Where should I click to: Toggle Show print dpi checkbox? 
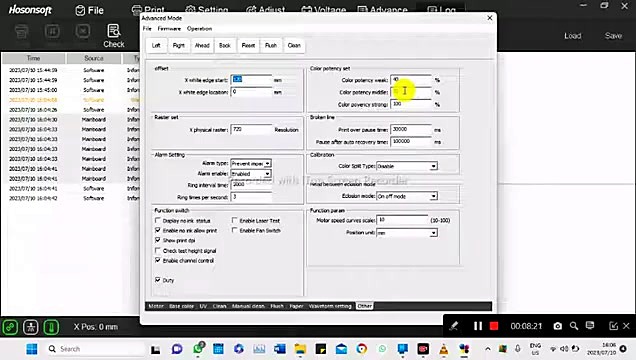click(x=158, y=240)
